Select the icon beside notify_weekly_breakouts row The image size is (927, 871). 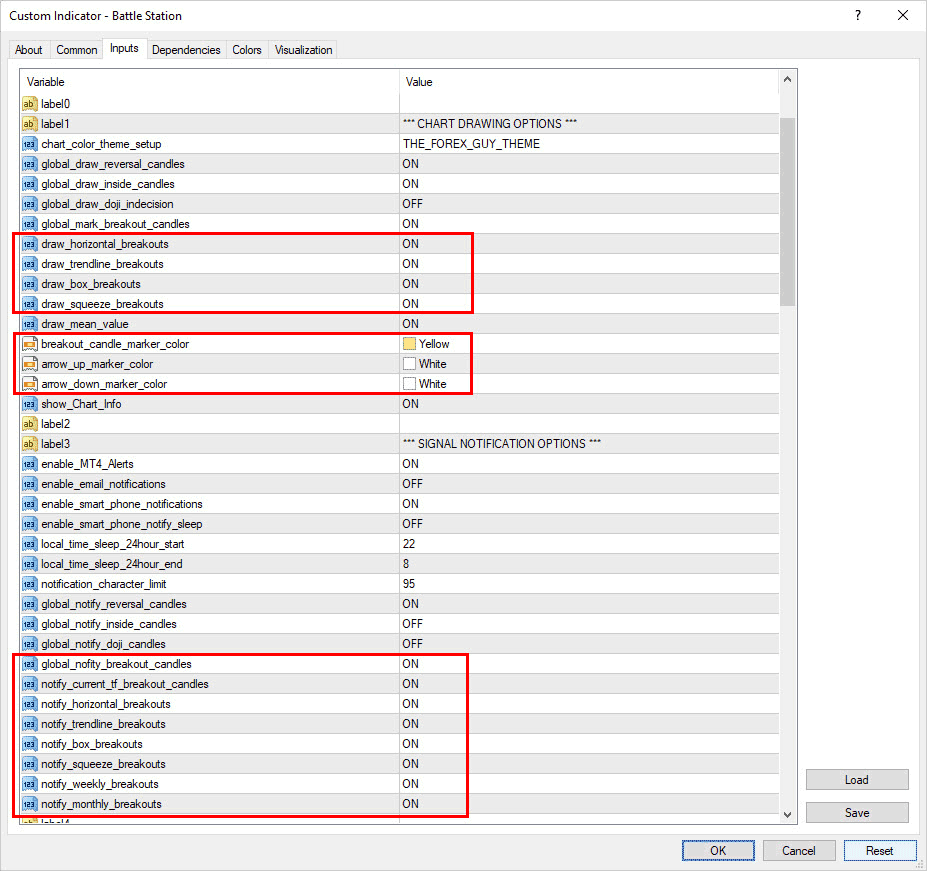30,784
